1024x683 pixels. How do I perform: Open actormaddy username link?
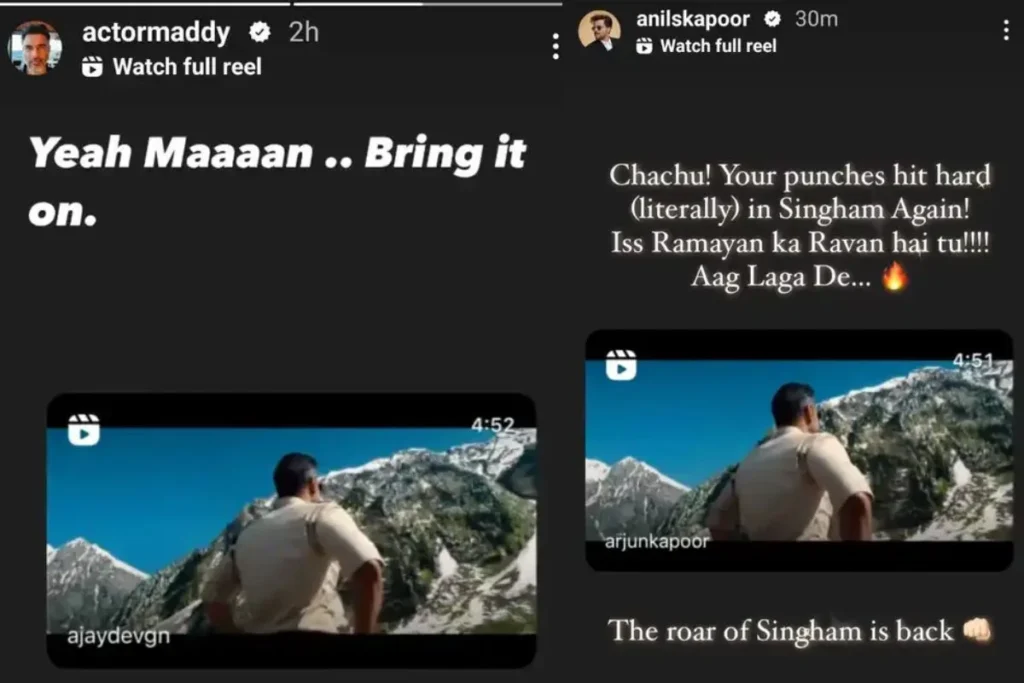pos(155,32)
